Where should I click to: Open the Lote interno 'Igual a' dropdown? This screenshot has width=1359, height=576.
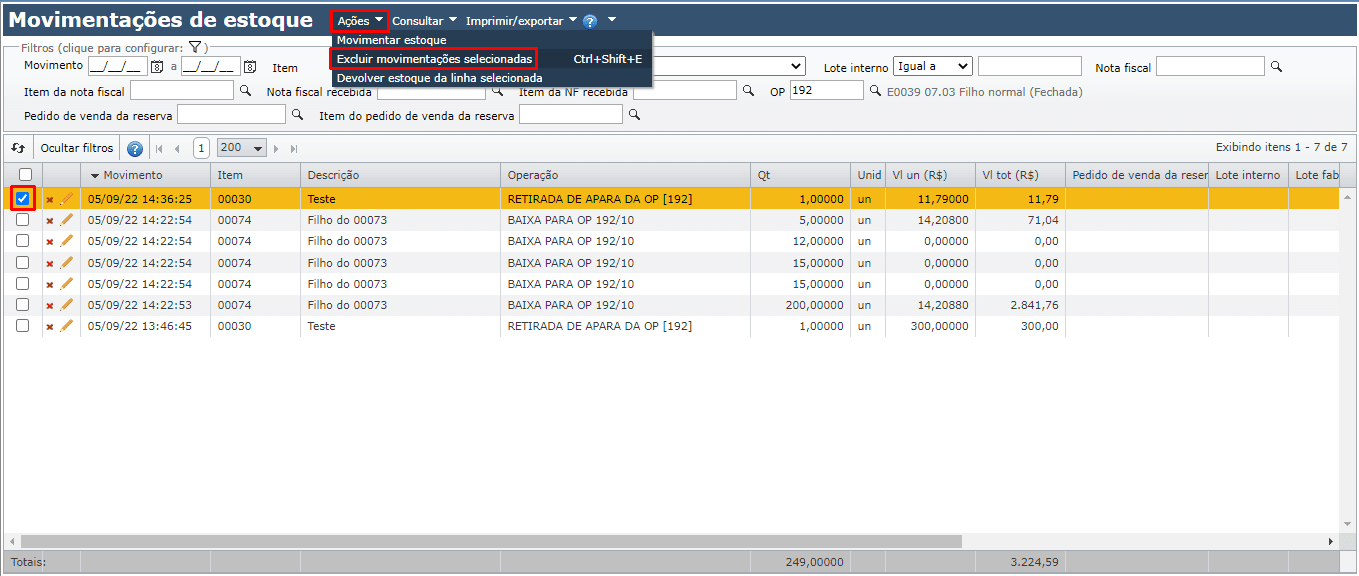click(932, 66)
